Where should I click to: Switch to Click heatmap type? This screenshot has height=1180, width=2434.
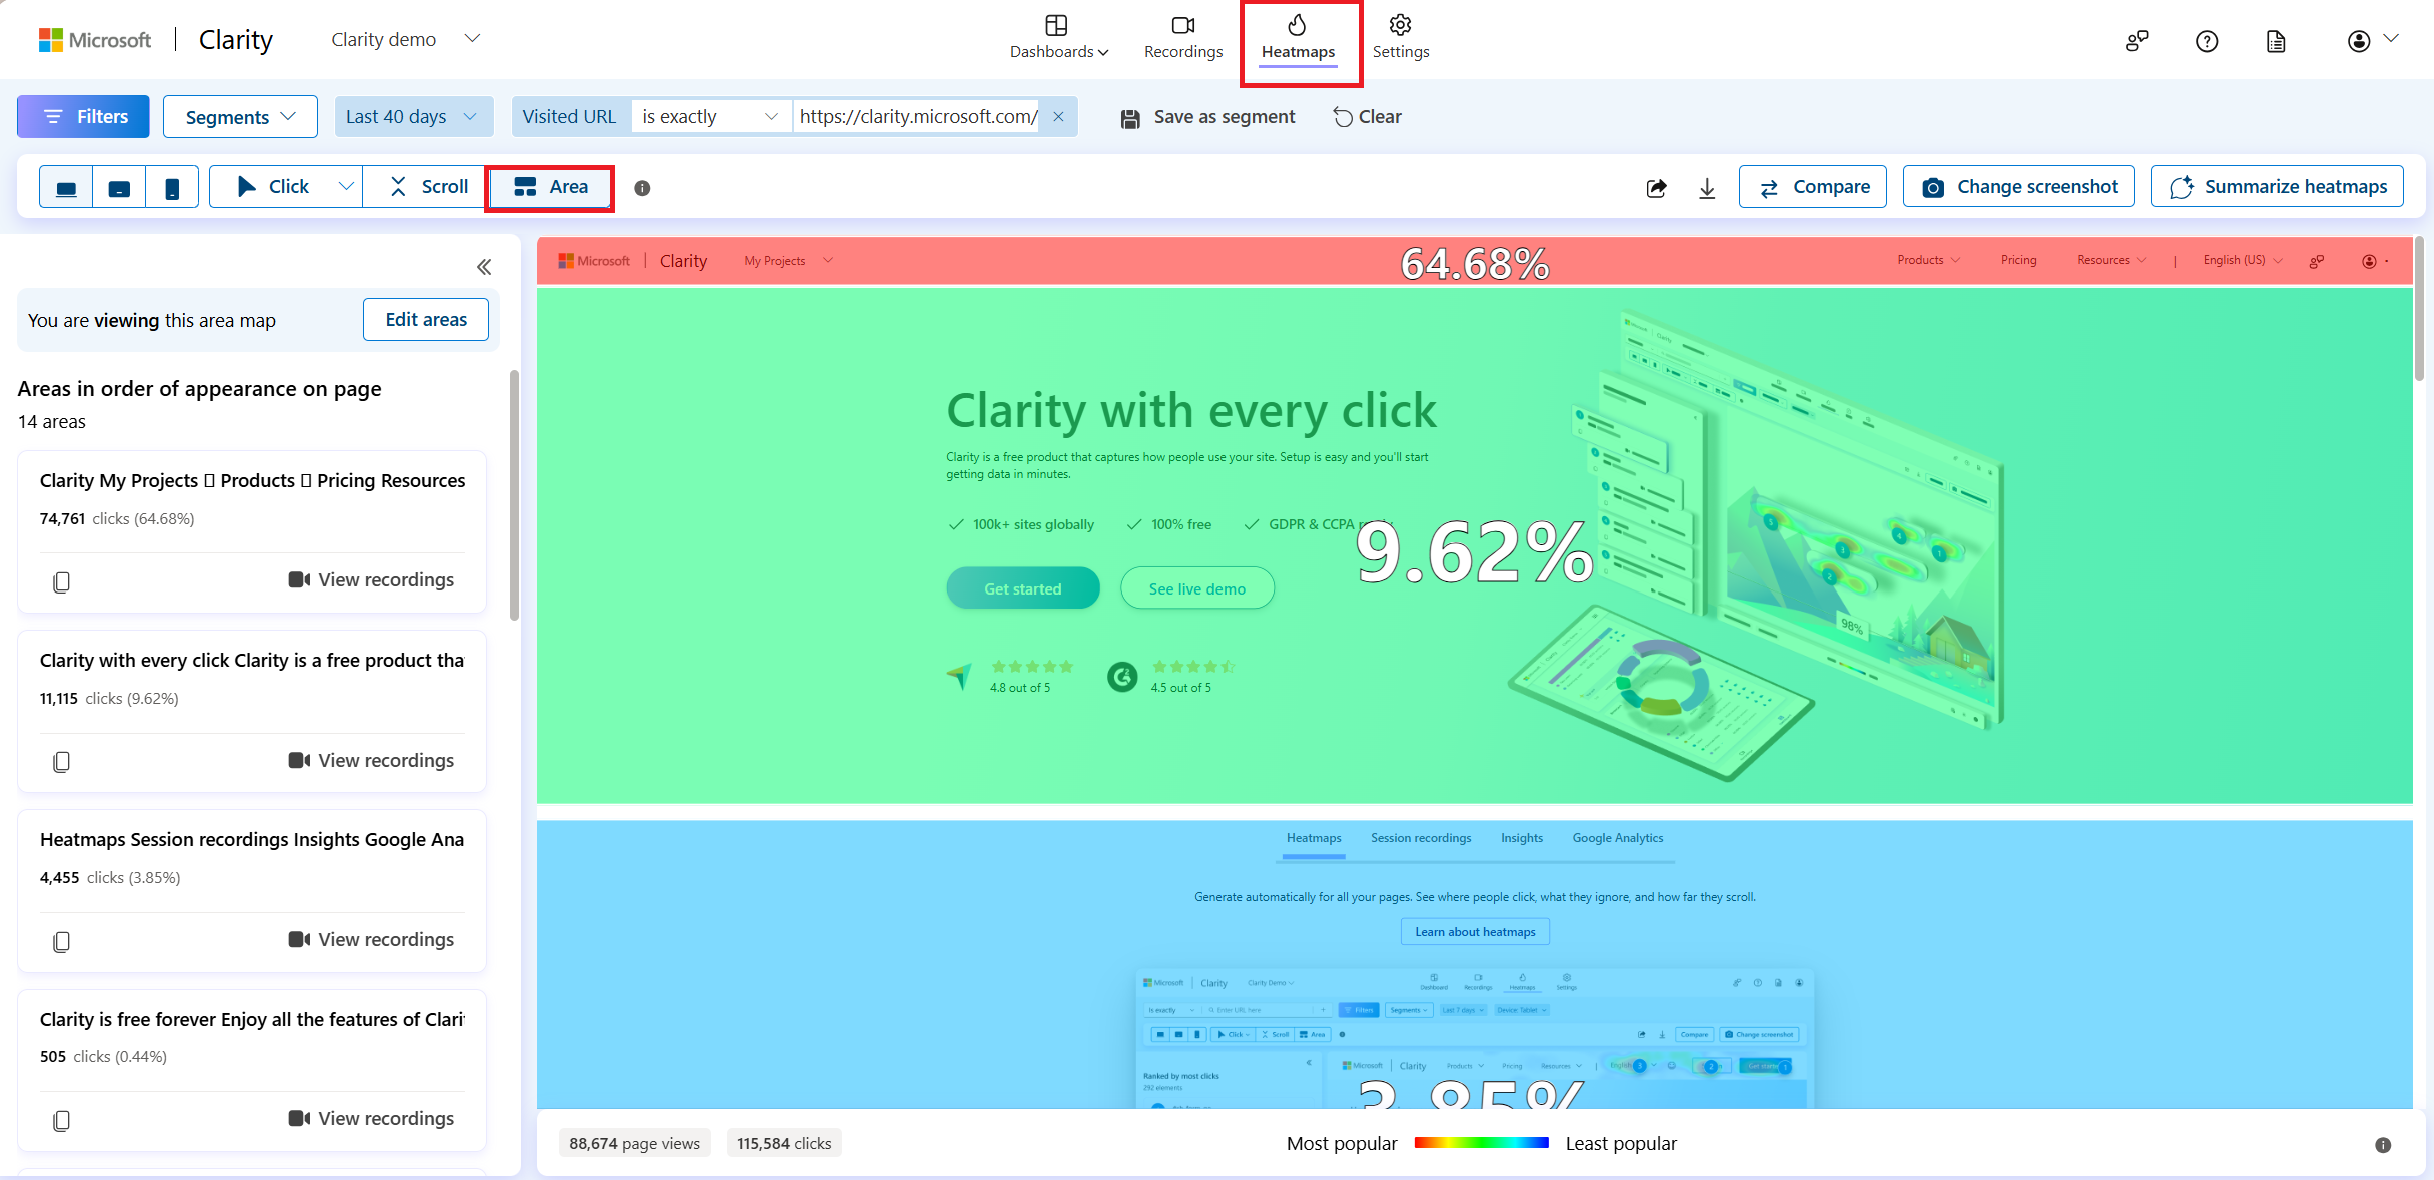pos(272,187)
